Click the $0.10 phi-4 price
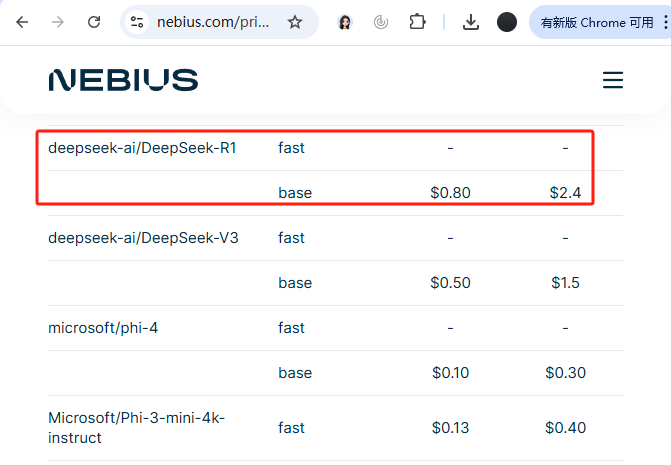This screenshot has height=465, width=671. coord(450,373)
